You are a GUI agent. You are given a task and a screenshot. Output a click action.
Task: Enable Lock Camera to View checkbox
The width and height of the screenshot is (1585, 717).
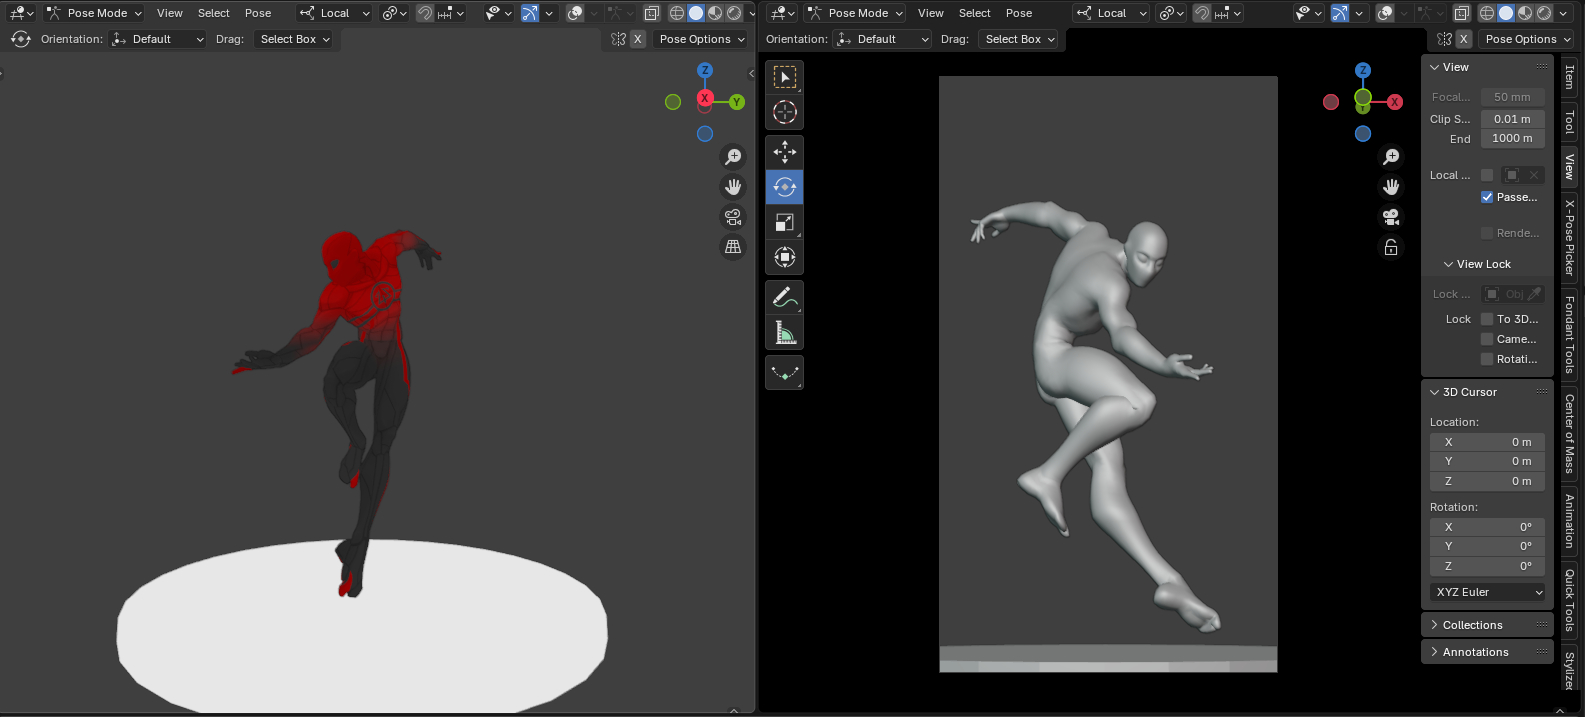click(1487, 339)
